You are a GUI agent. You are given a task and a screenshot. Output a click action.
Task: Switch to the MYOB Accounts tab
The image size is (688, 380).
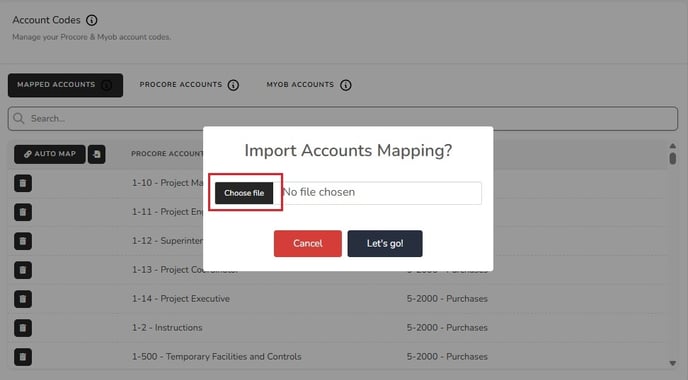[x=300, y=85]
